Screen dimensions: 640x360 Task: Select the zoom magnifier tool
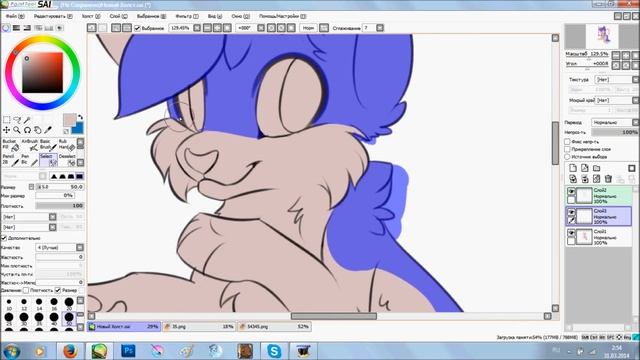[17, 130]
